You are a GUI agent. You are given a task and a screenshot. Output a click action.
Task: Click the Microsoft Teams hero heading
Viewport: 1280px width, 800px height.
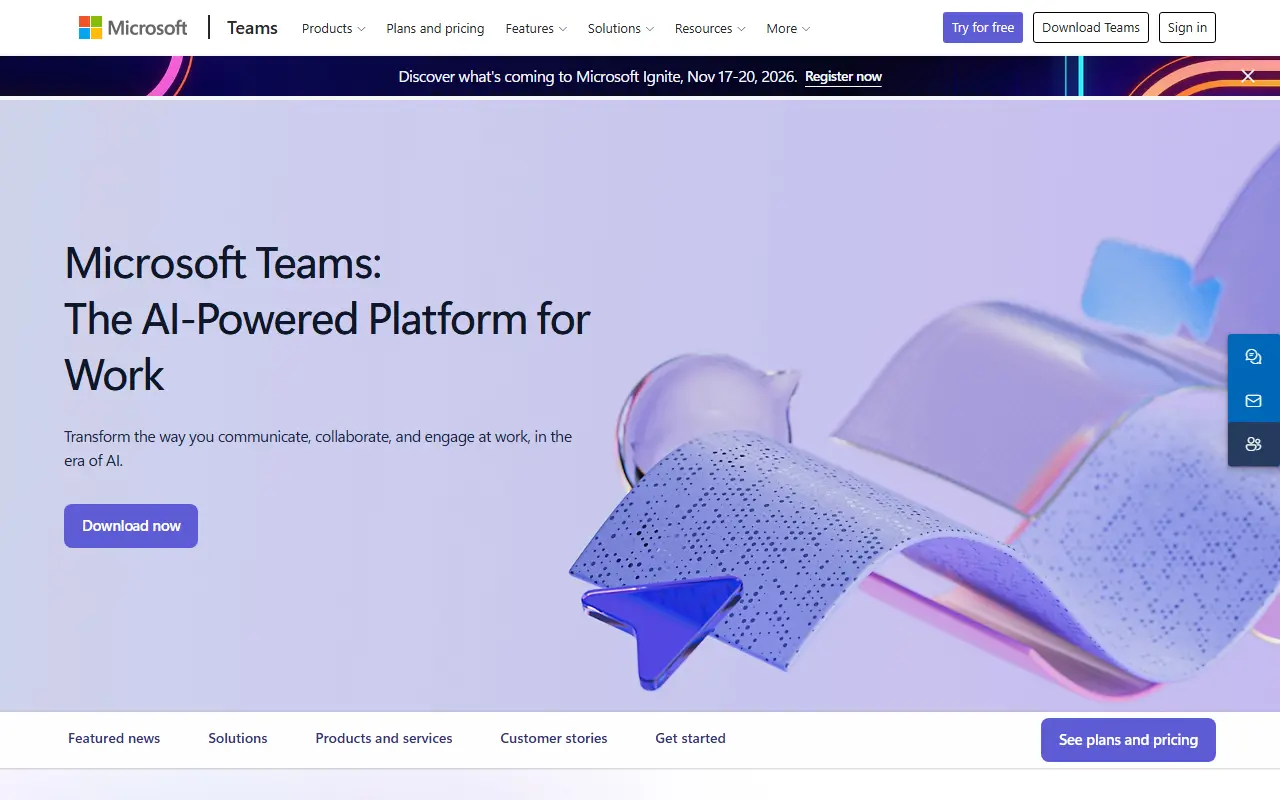[327, 319]
